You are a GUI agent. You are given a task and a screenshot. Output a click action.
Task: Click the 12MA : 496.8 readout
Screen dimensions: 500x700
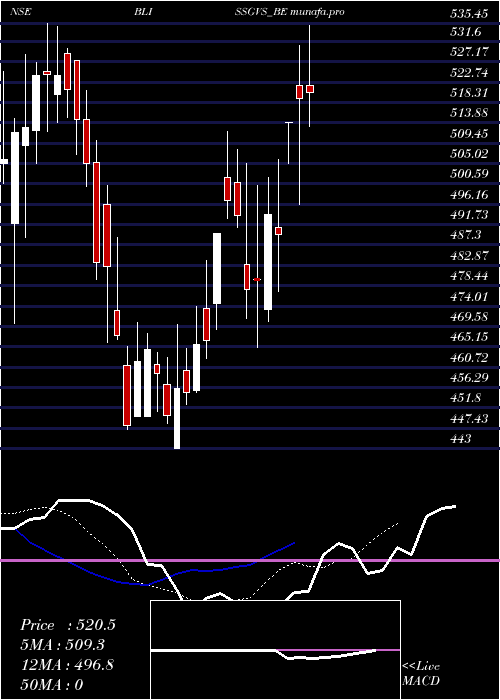(x=67, y=665)
